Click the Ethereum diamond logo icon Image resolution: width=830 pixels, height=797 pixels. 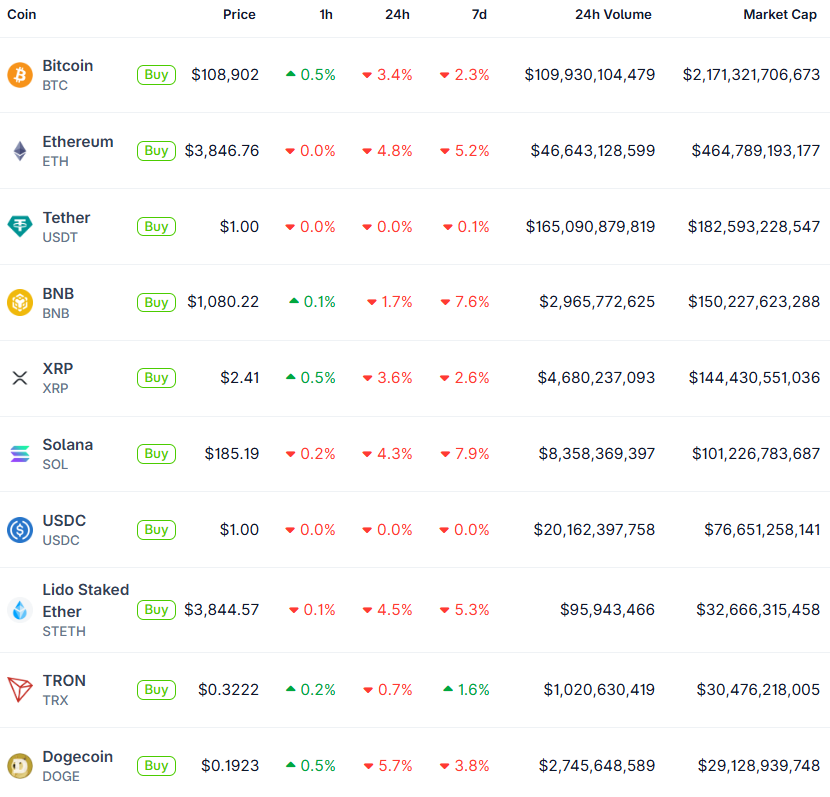click(x=20, y=151)
